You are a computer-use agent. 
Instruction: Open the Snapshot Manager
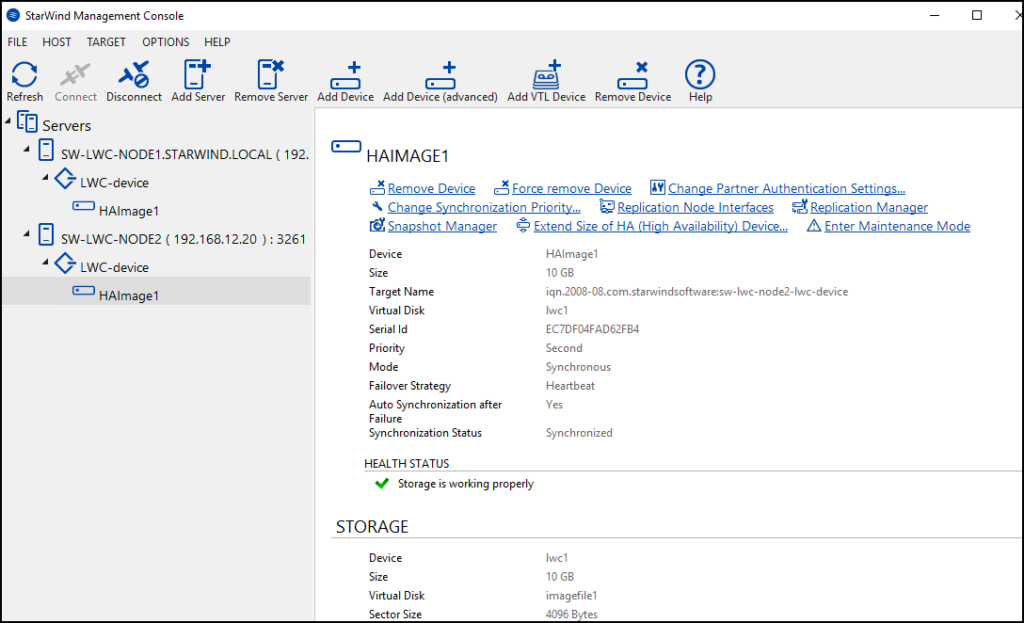(441, 226)
